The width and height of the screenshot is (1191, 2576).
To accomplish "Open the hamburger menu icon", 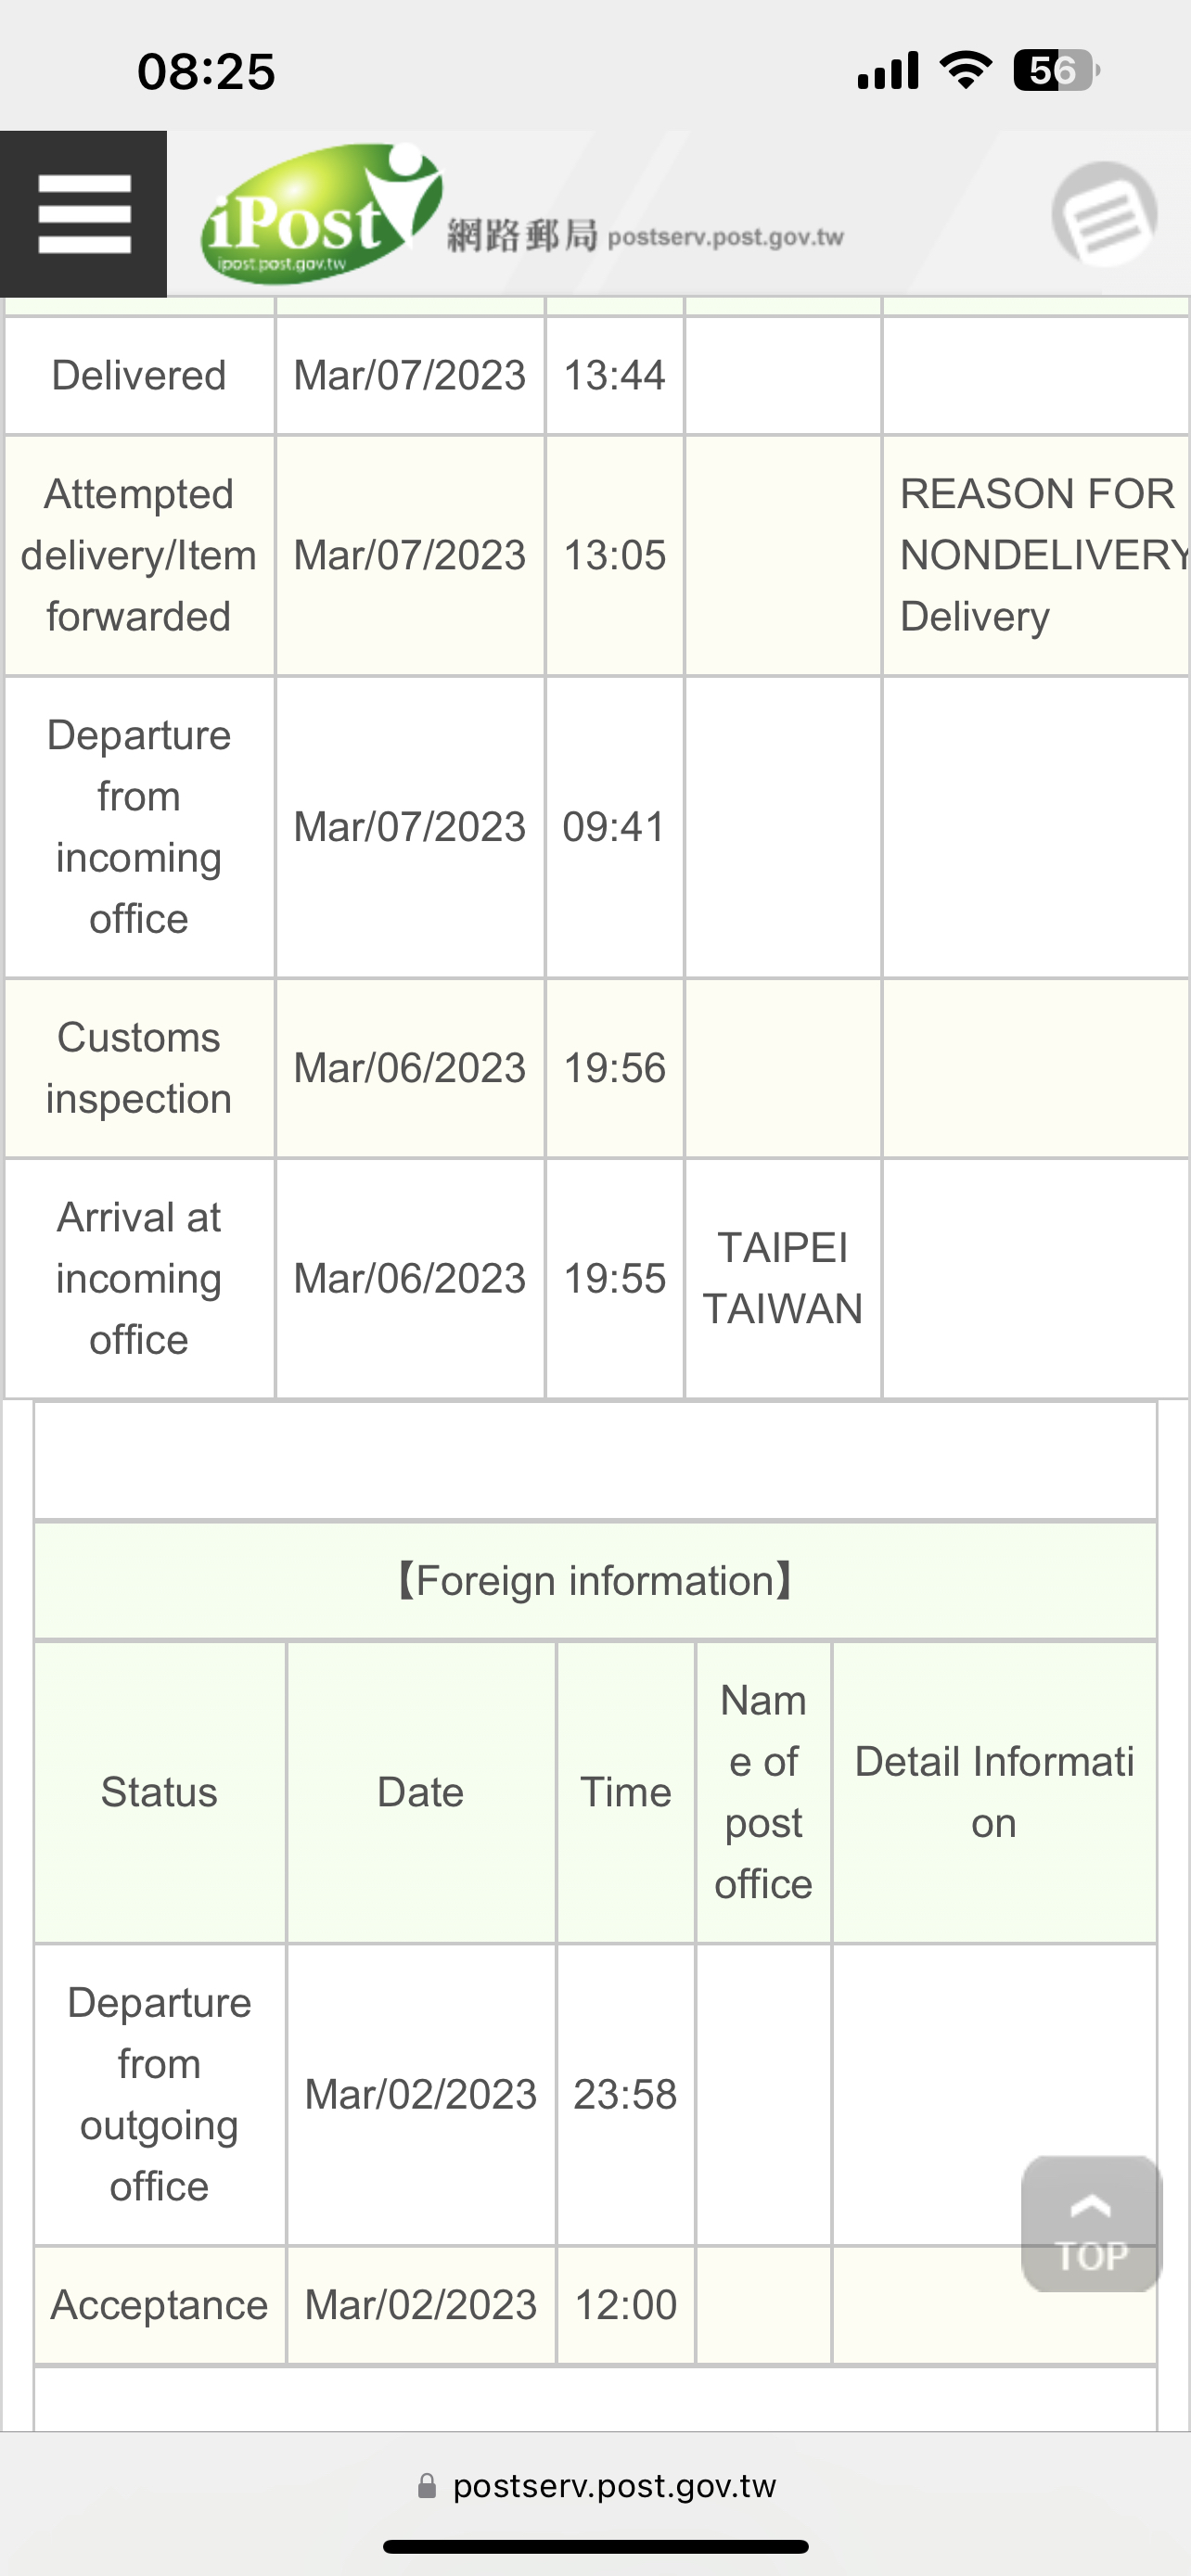I will [84, 214].
